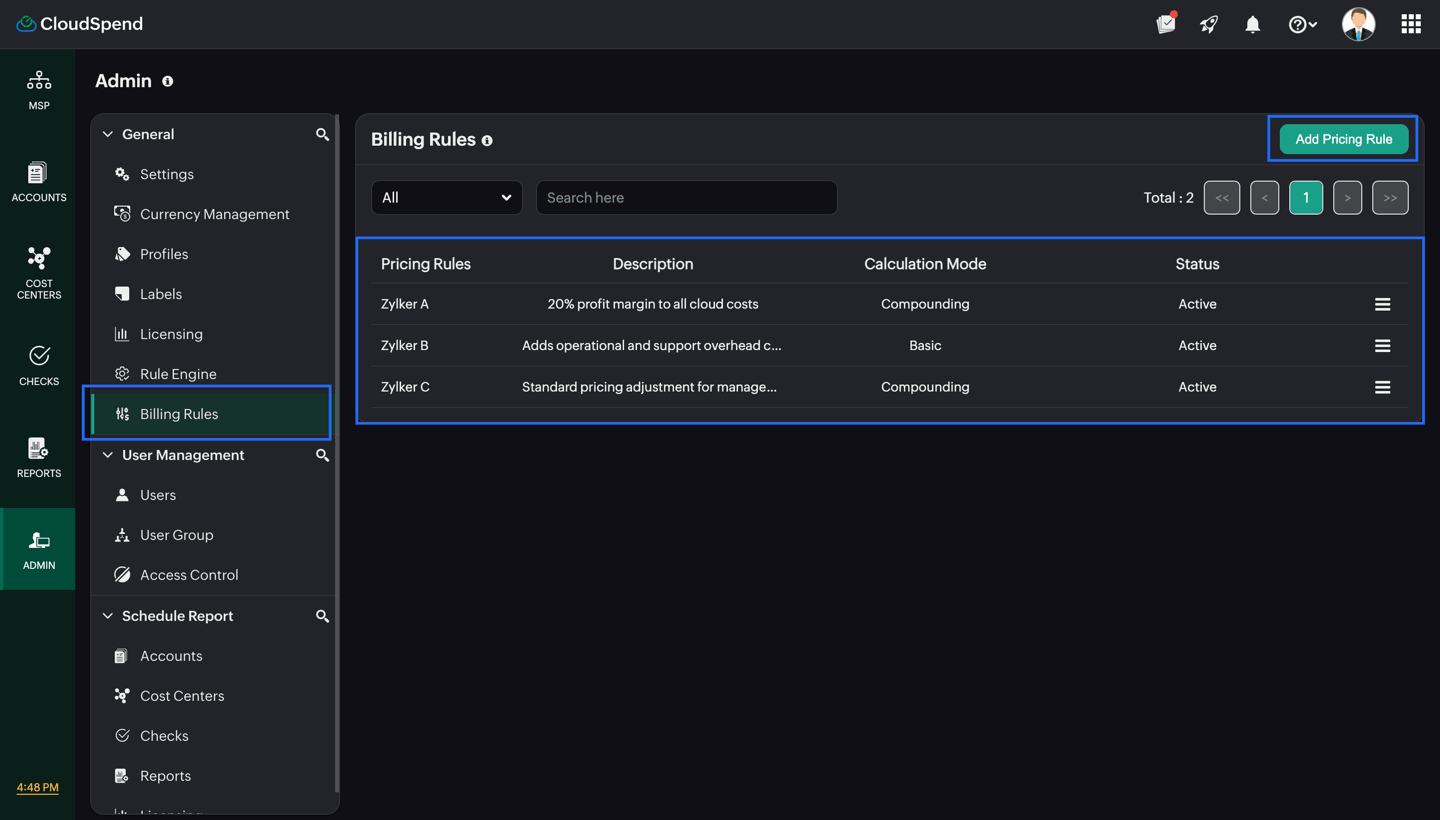The height and width of the screenshot is (820, 1440).
Task: Click the info icon beside Admin title
Action: click(168, 81)
